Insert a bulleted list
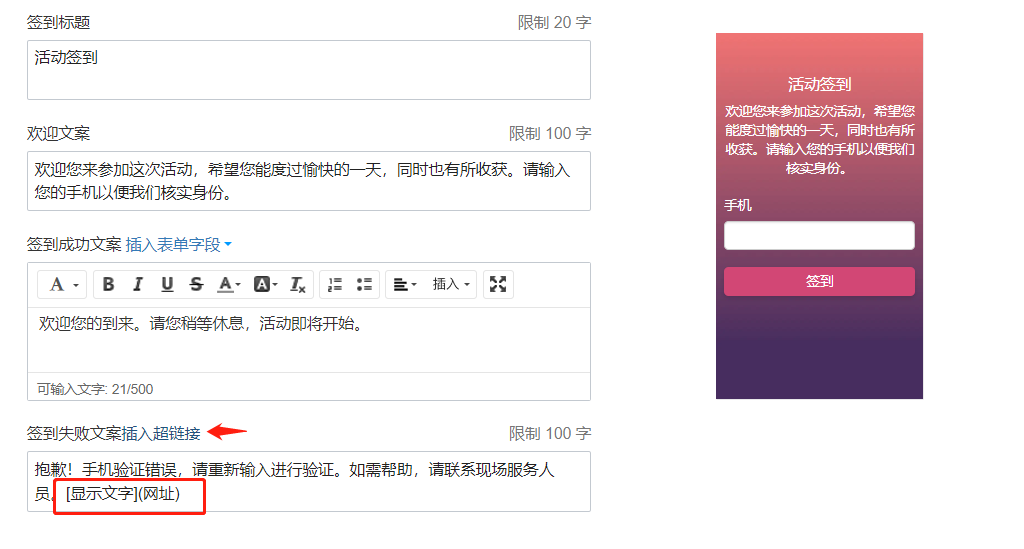The width and height of the screenshot is (1024, 549). pos(364,285)
